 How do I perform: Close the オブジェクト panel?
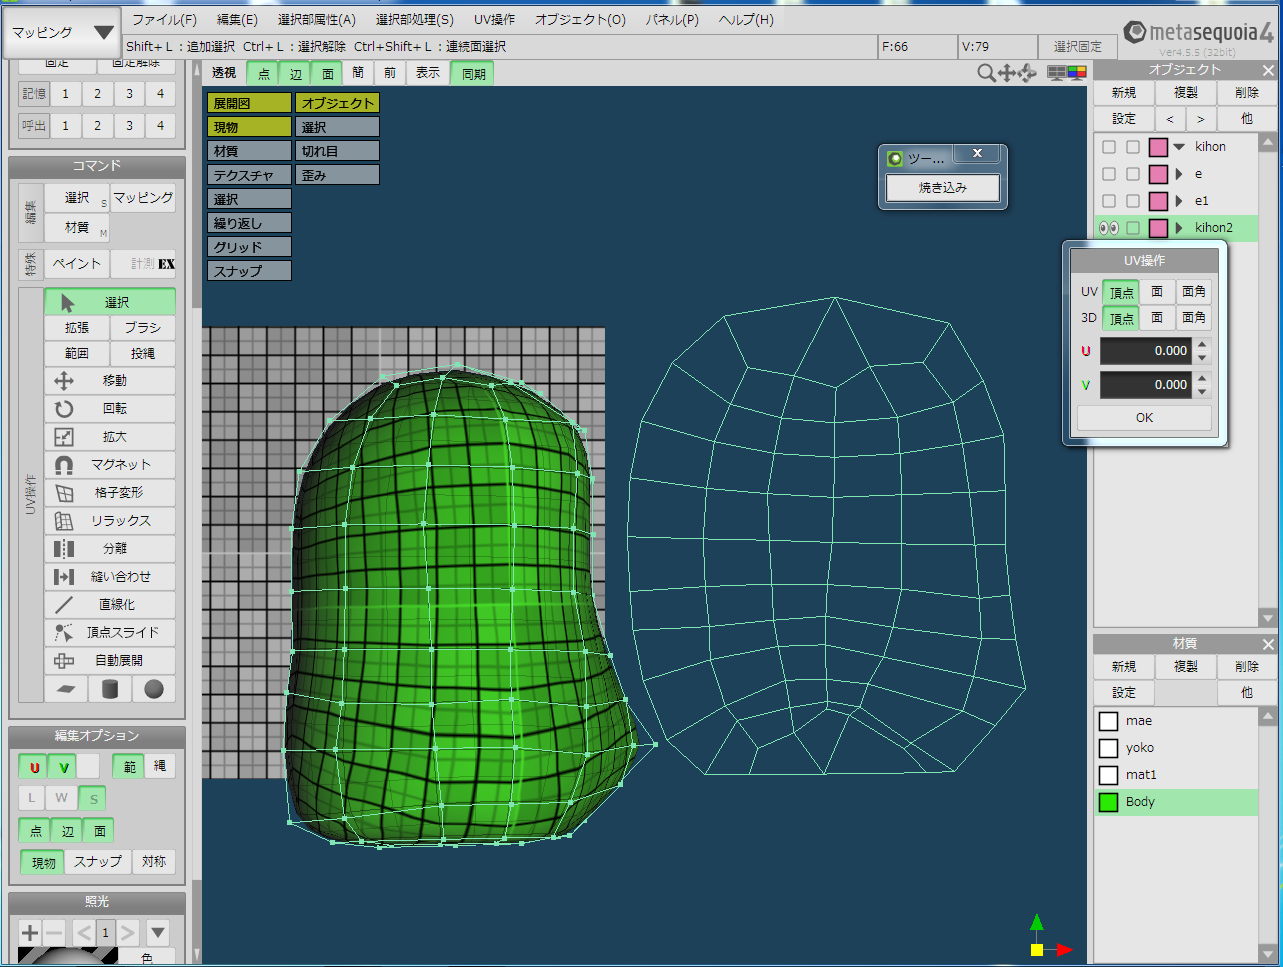pyautogui.click(x=1268, y=70)
